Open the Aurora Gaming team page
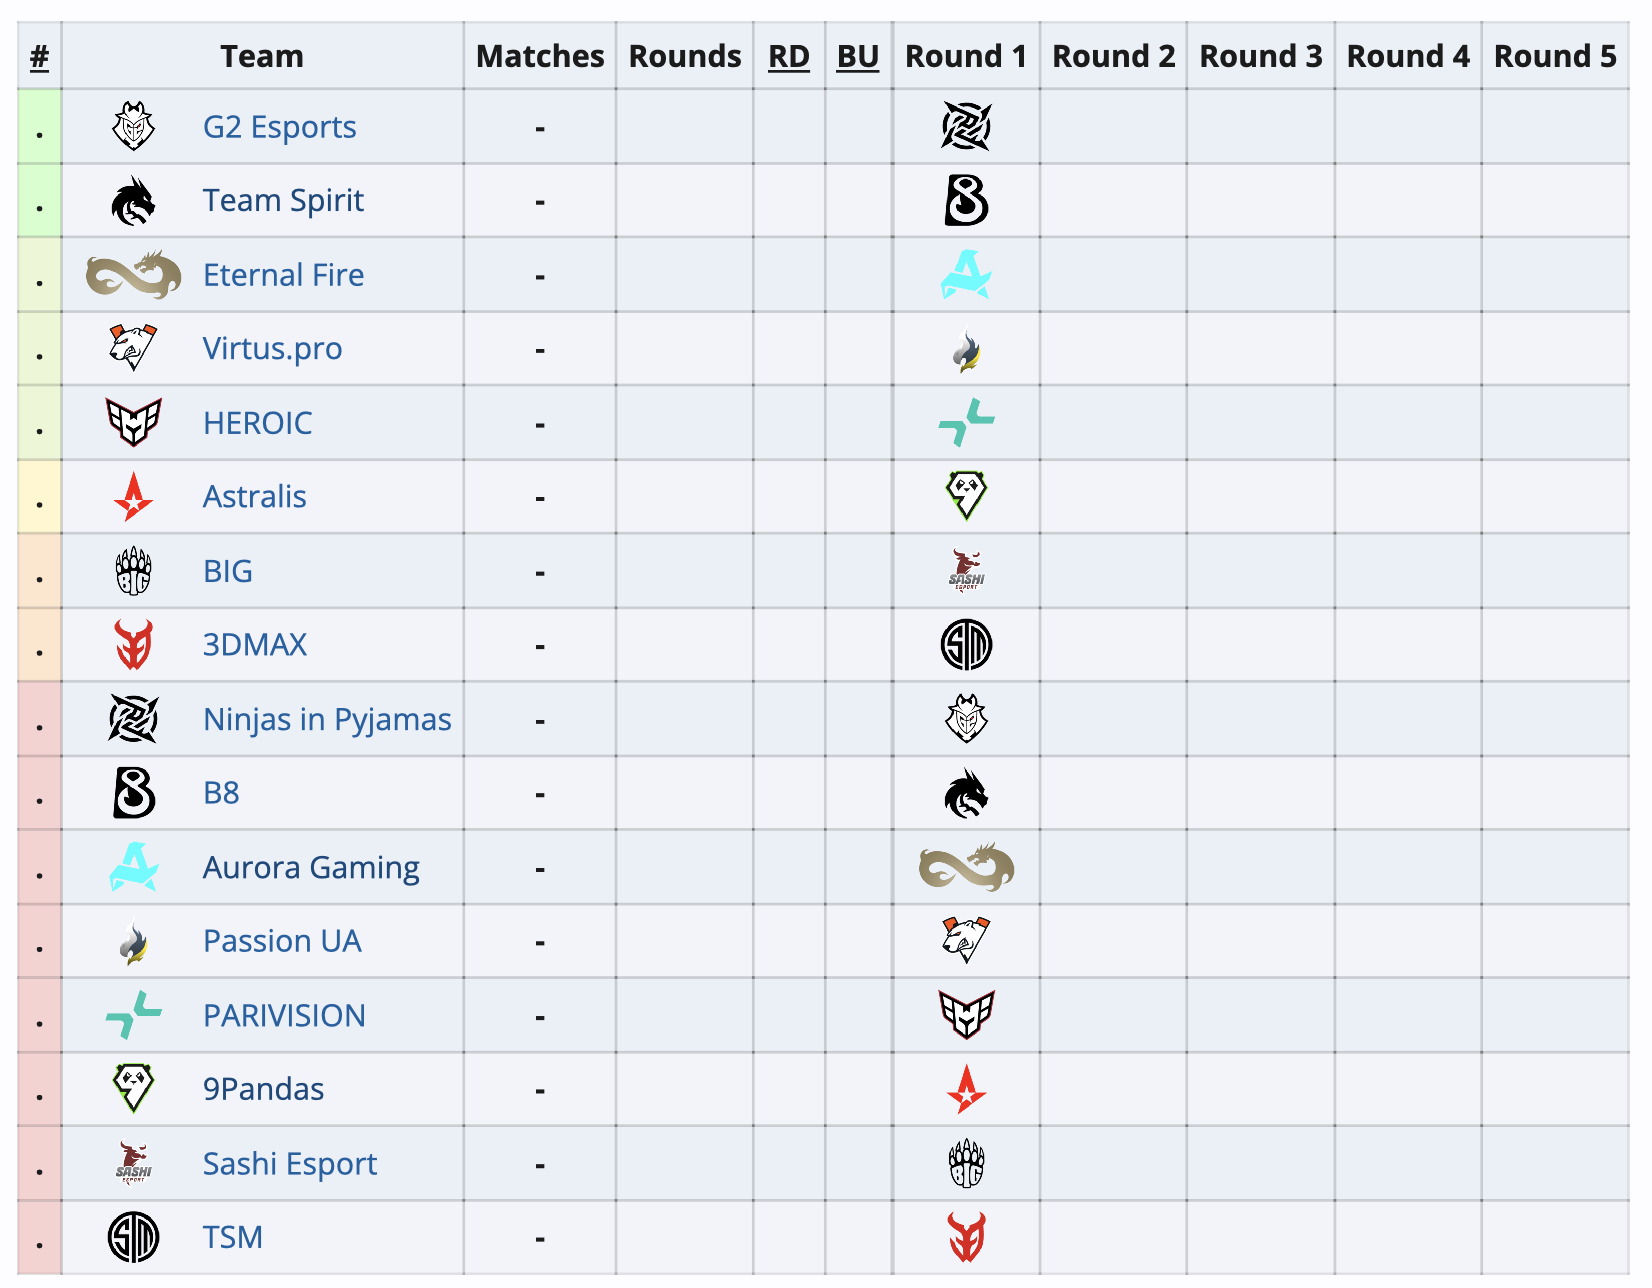Viewport: 1652px width, 1288px height. click(311, 867)
